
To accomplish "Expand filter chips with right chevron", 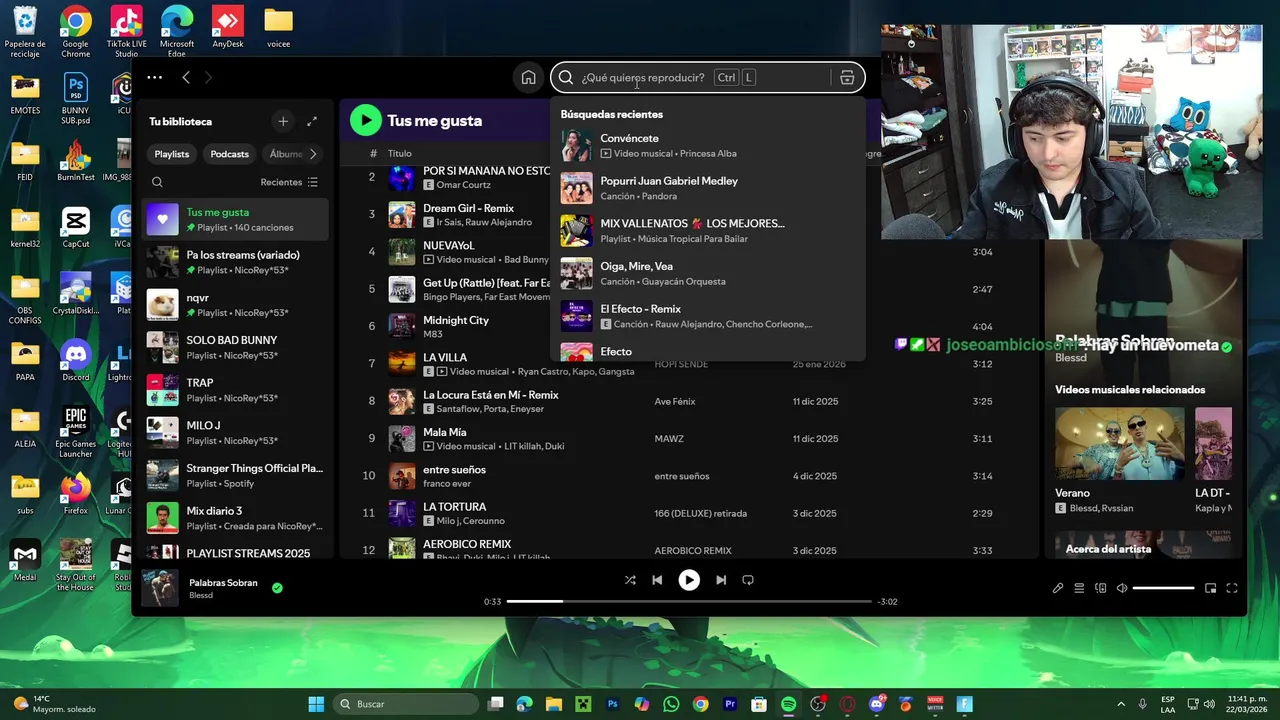I will [313, 154].
